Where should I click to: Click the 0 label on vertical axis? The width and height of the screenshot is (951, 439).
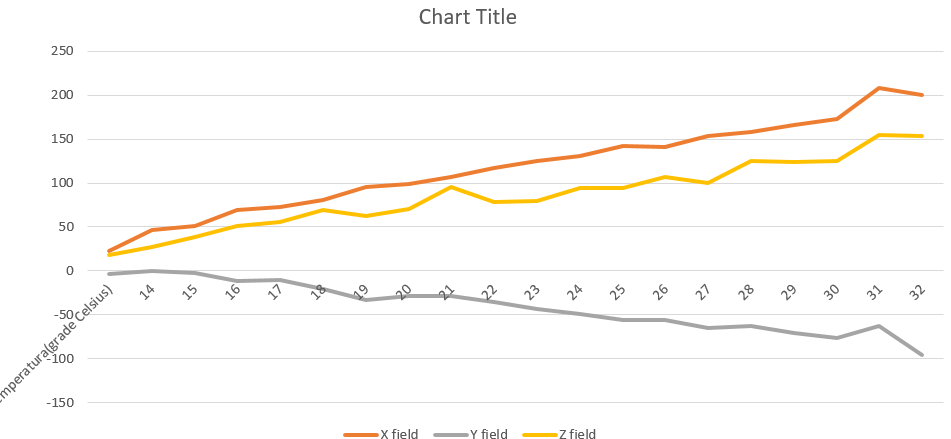(70, 271)
